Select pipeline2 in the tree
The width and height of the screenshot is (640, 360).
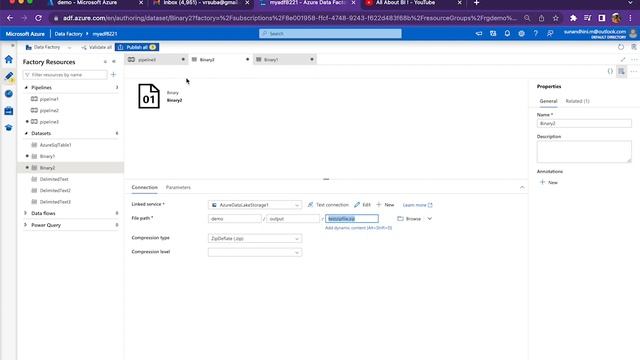(x=49, y=111)
